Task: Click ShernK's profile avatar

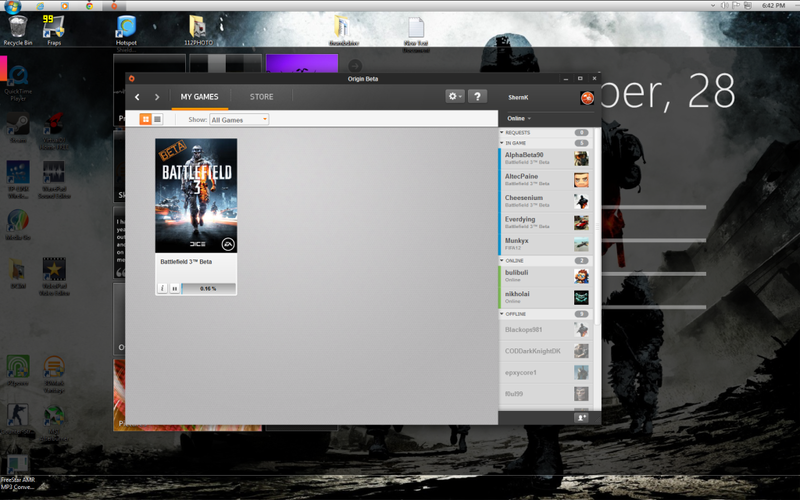Action: 587,97
